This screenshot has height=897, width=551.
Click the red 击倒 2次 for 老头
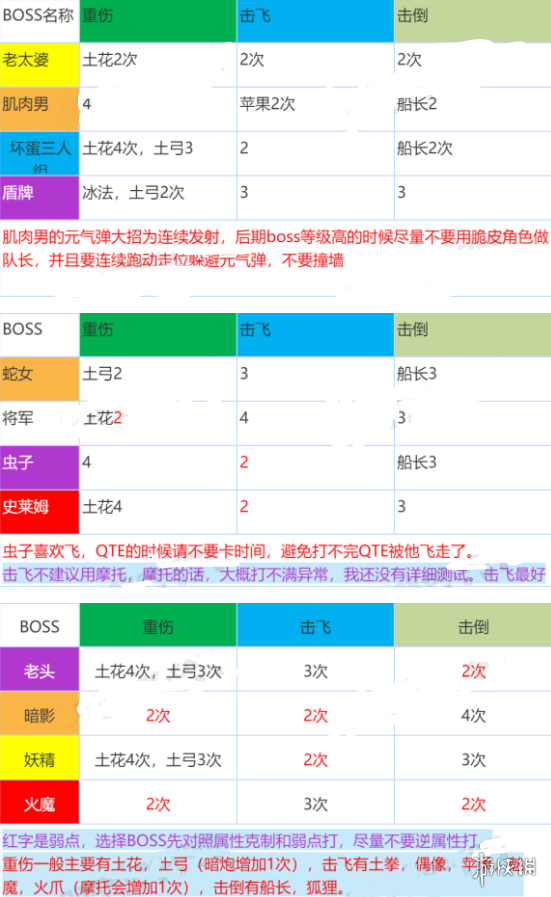pyautogui.click(x=473, y=669)
